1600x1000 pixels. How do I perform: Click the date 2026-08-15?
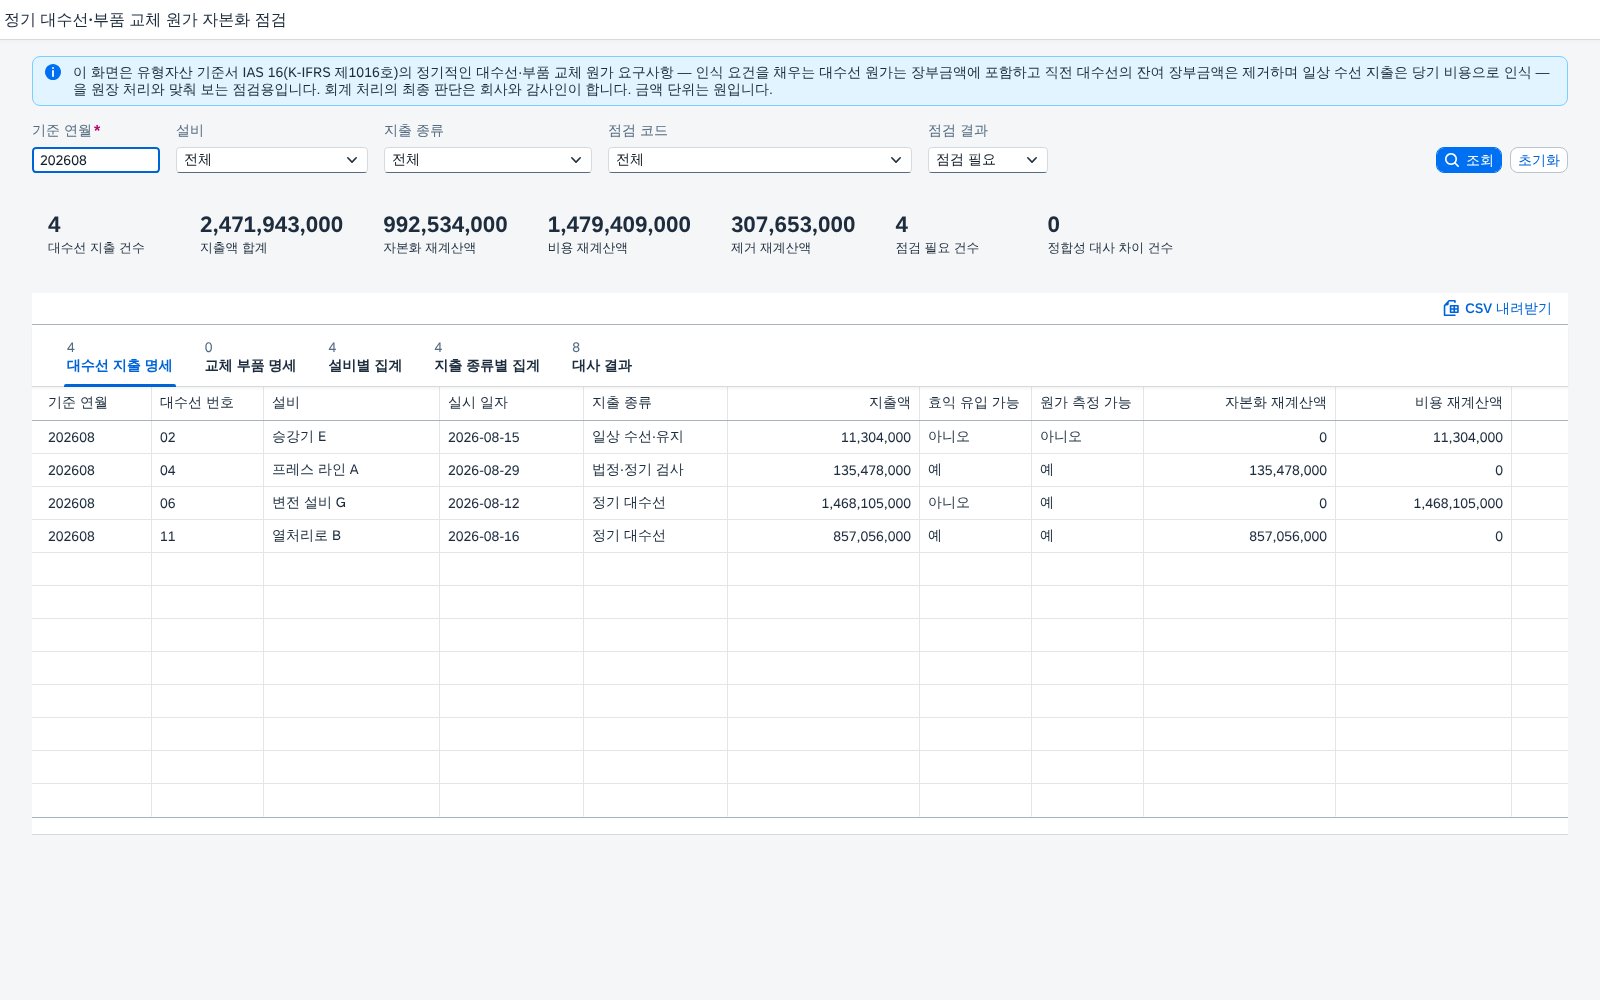coord(484,437)
